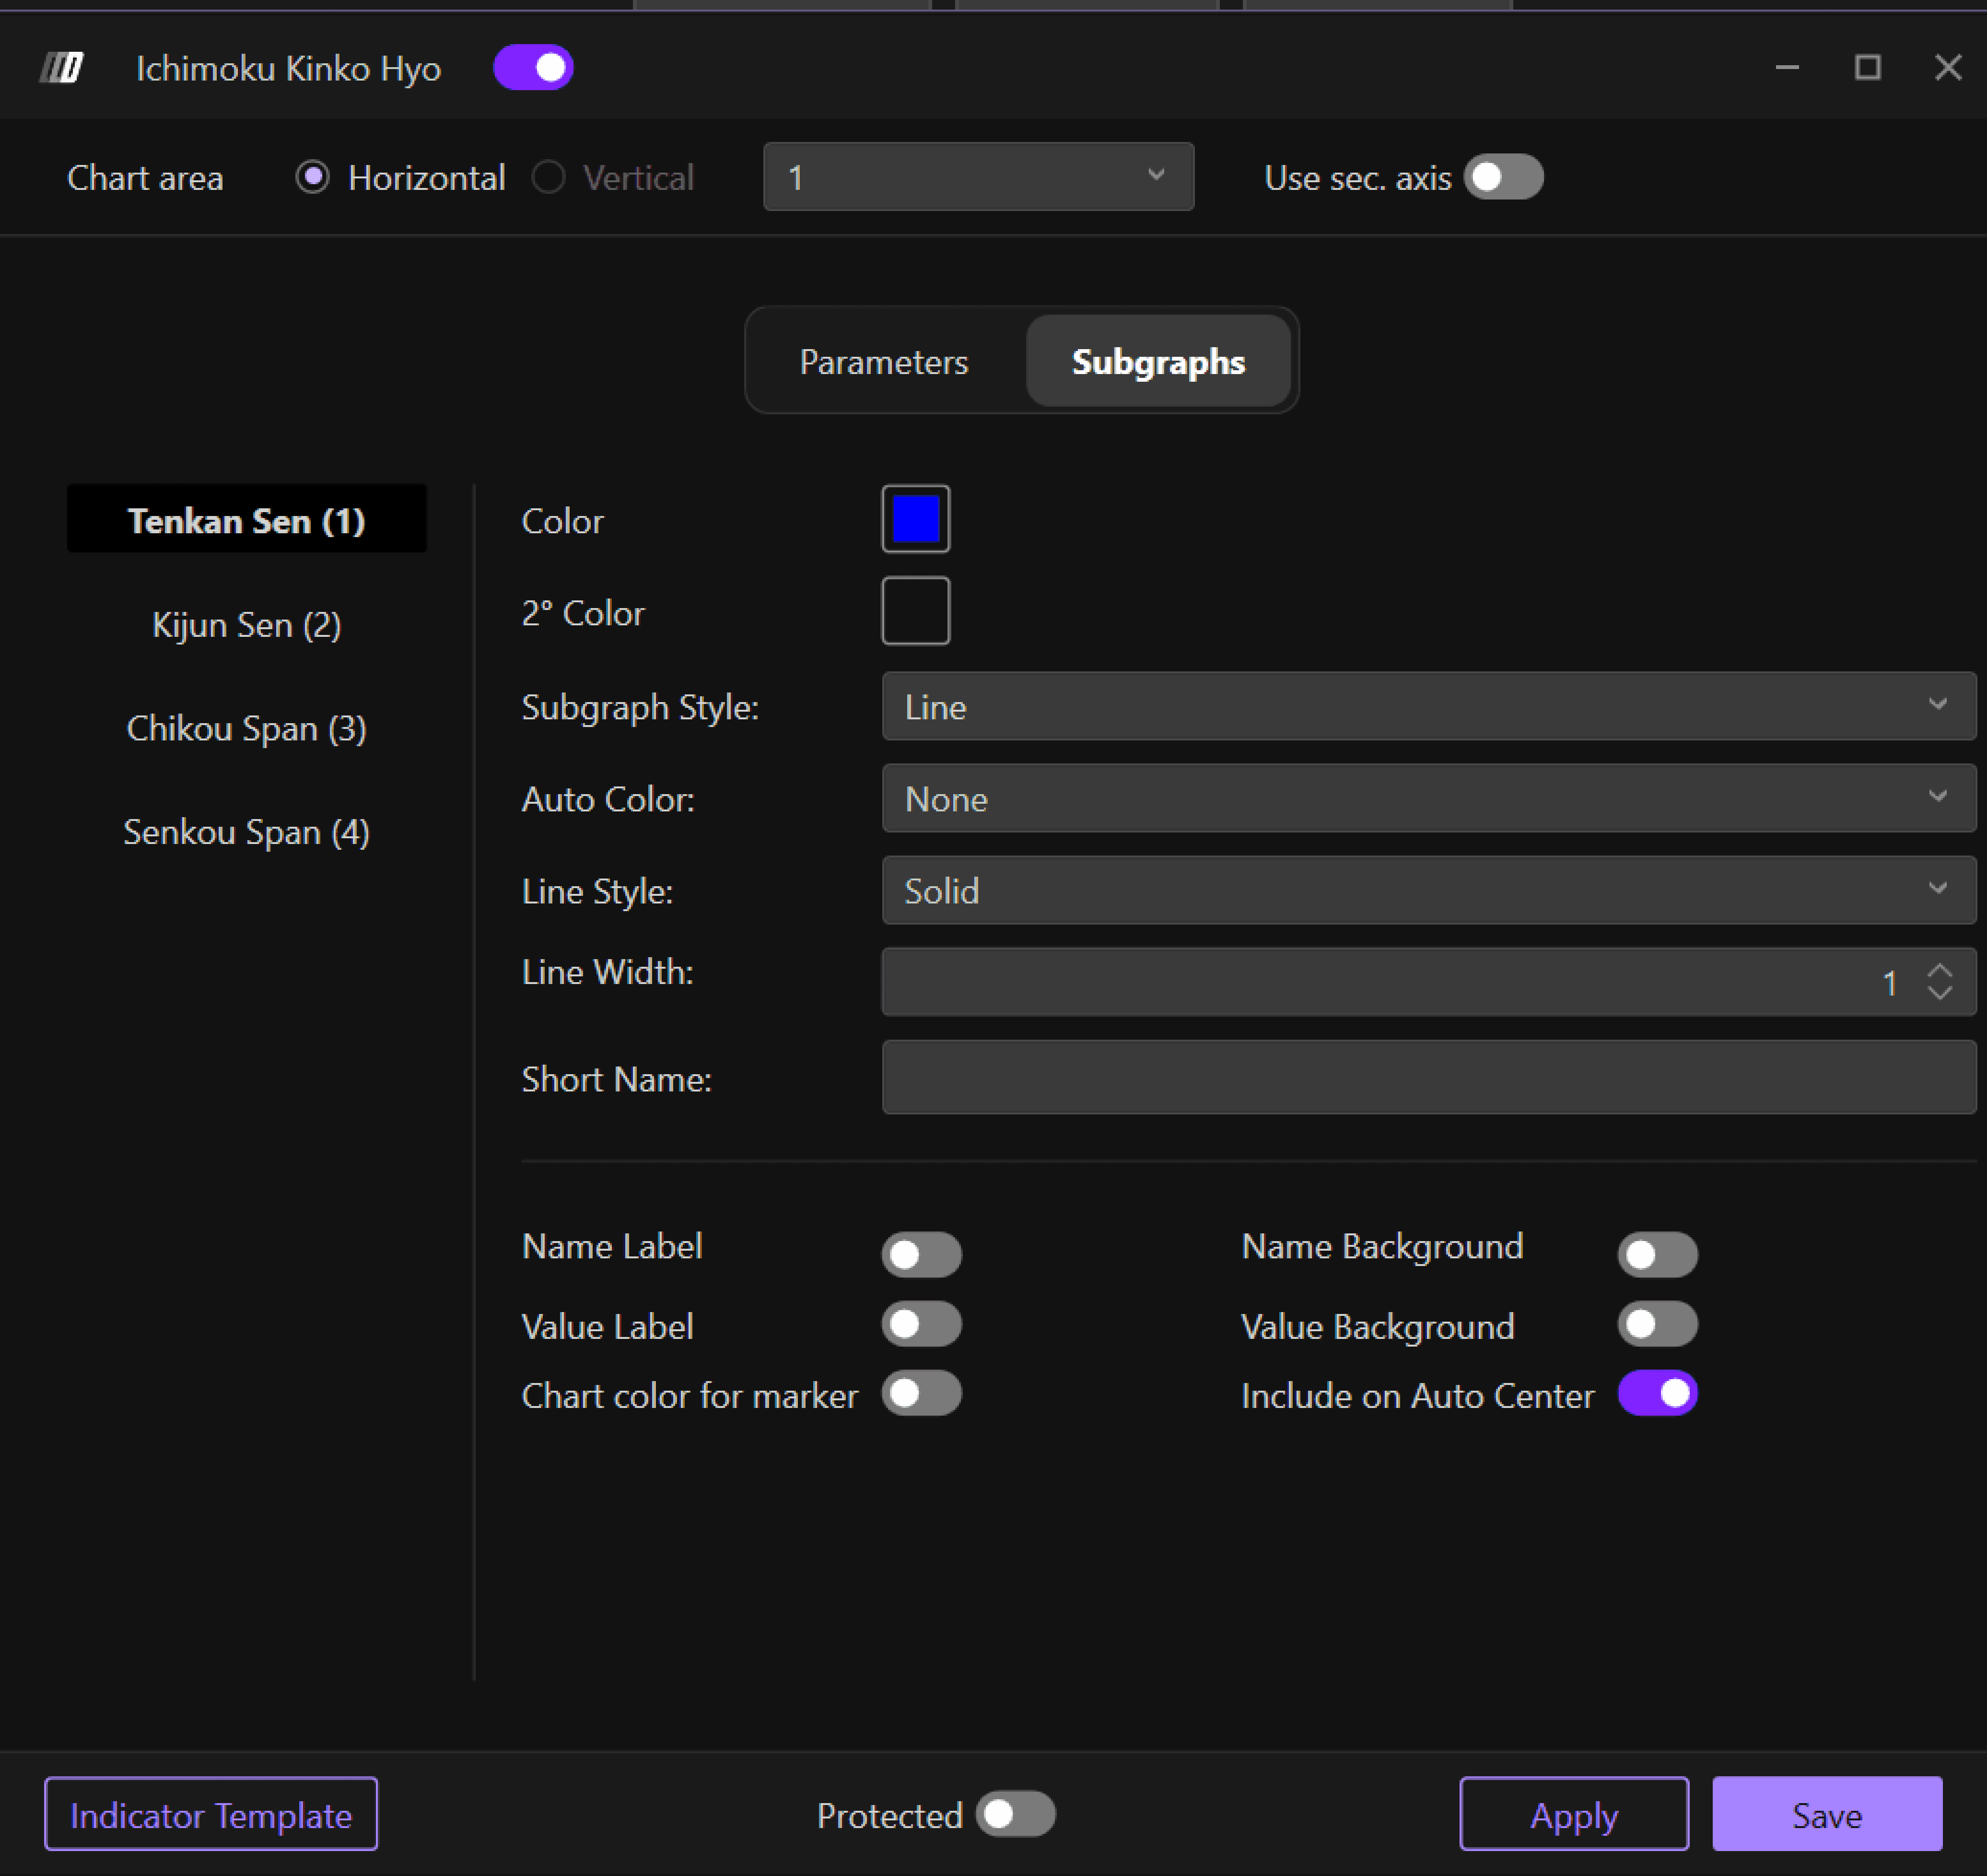This screenshot has width=1987, height=1876.
Task: Turn on Name Label toggle
Action: tap(921, 1254)
